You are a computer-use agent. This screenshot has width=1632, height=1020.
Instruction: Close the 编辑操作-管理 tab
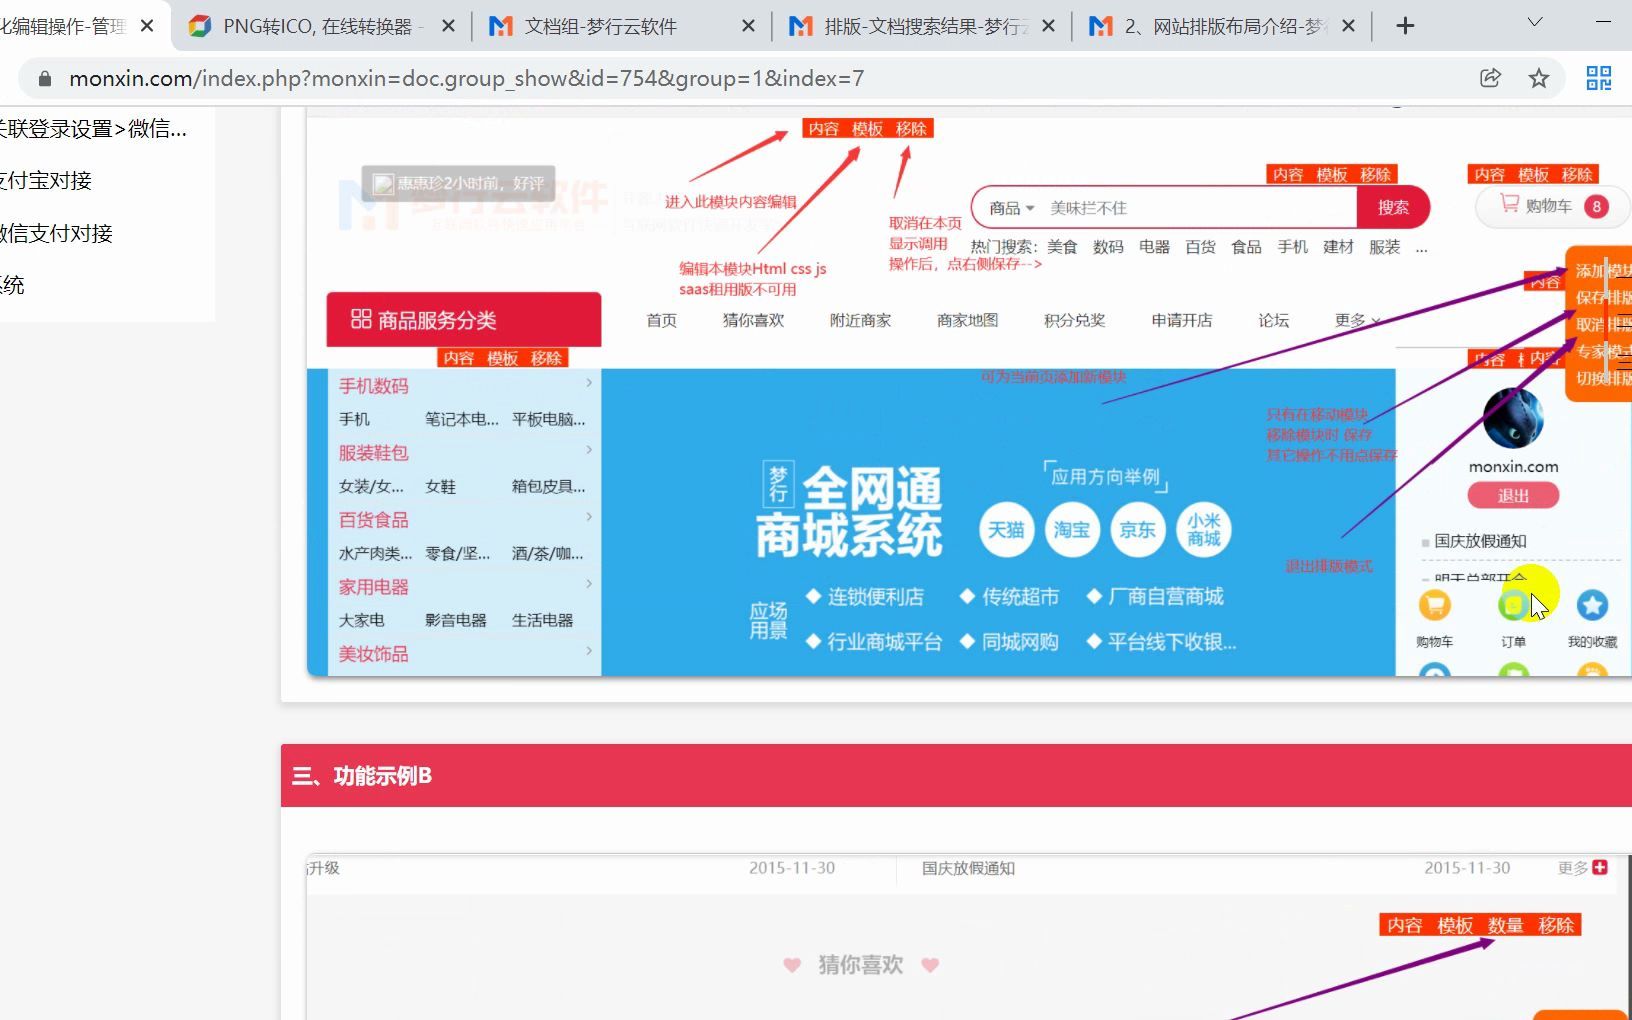click(x=147, y=26)
